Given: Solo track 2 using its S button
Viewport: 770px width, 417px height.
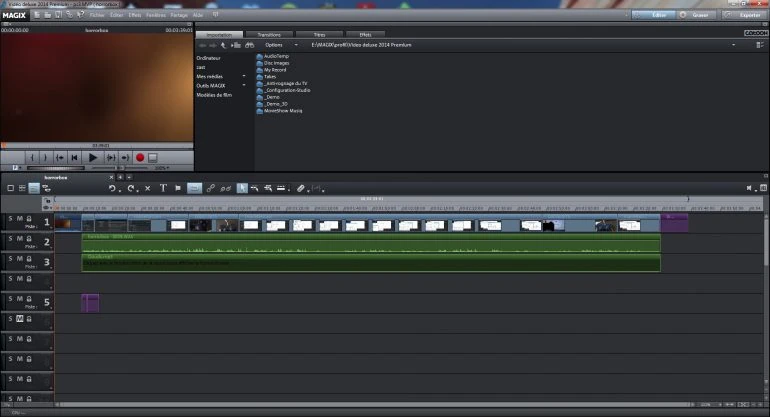Looking at the screenshot, I should coord(11,240).
